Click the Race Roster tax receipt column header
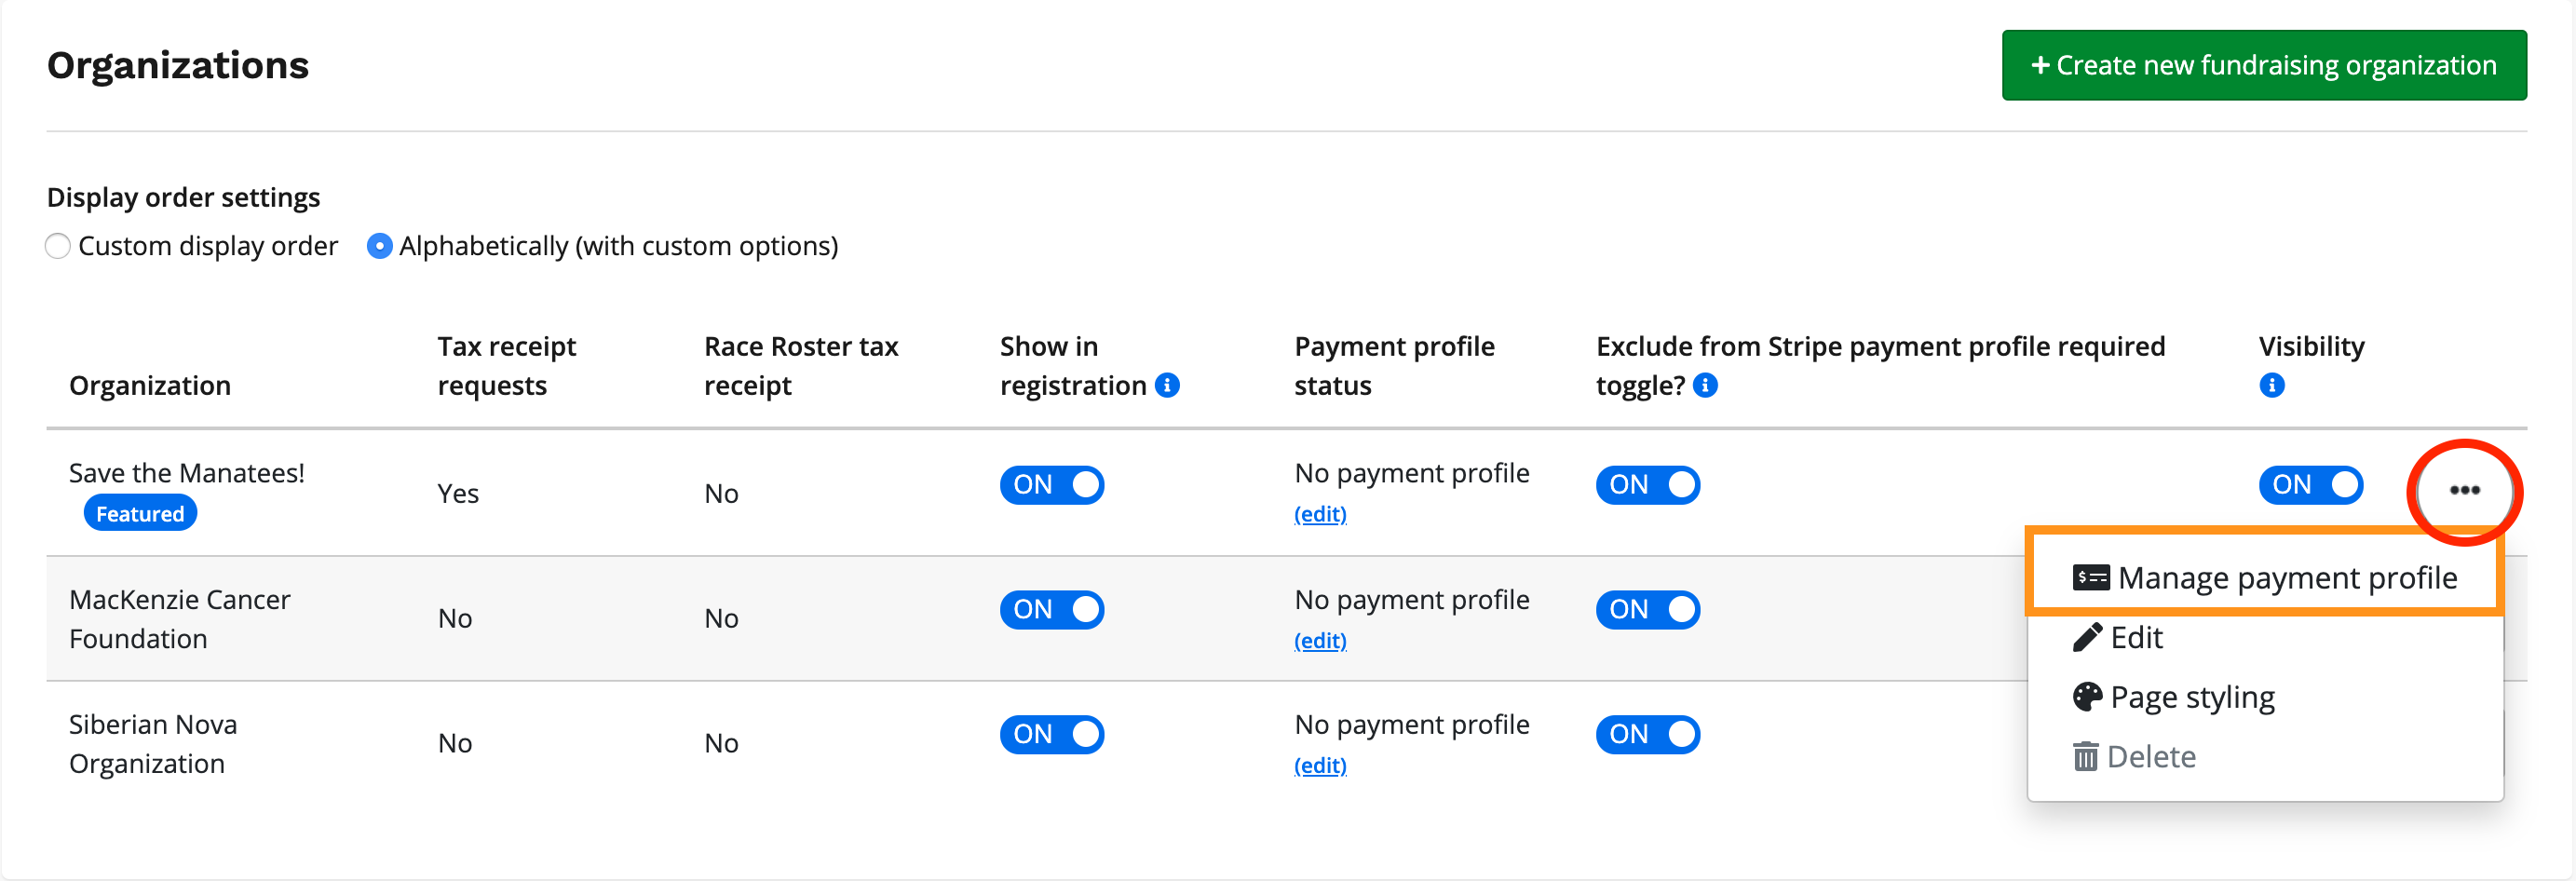Image resolution: width=2576 pixels, height=881 pixels. (x=801, y=366)
